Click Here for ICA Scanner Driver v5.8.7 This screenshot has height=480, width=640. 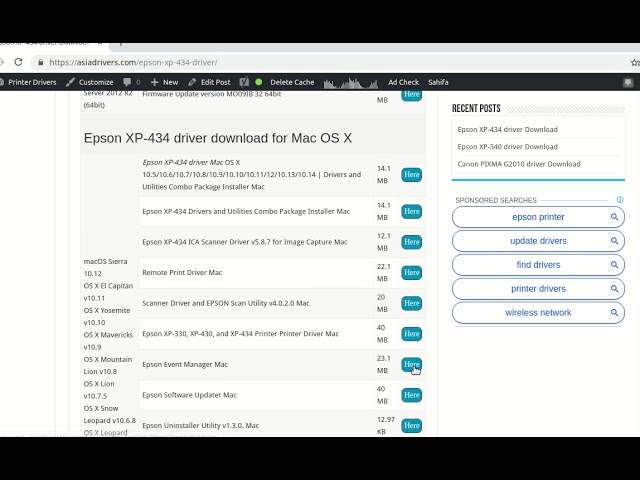[411, 242]
